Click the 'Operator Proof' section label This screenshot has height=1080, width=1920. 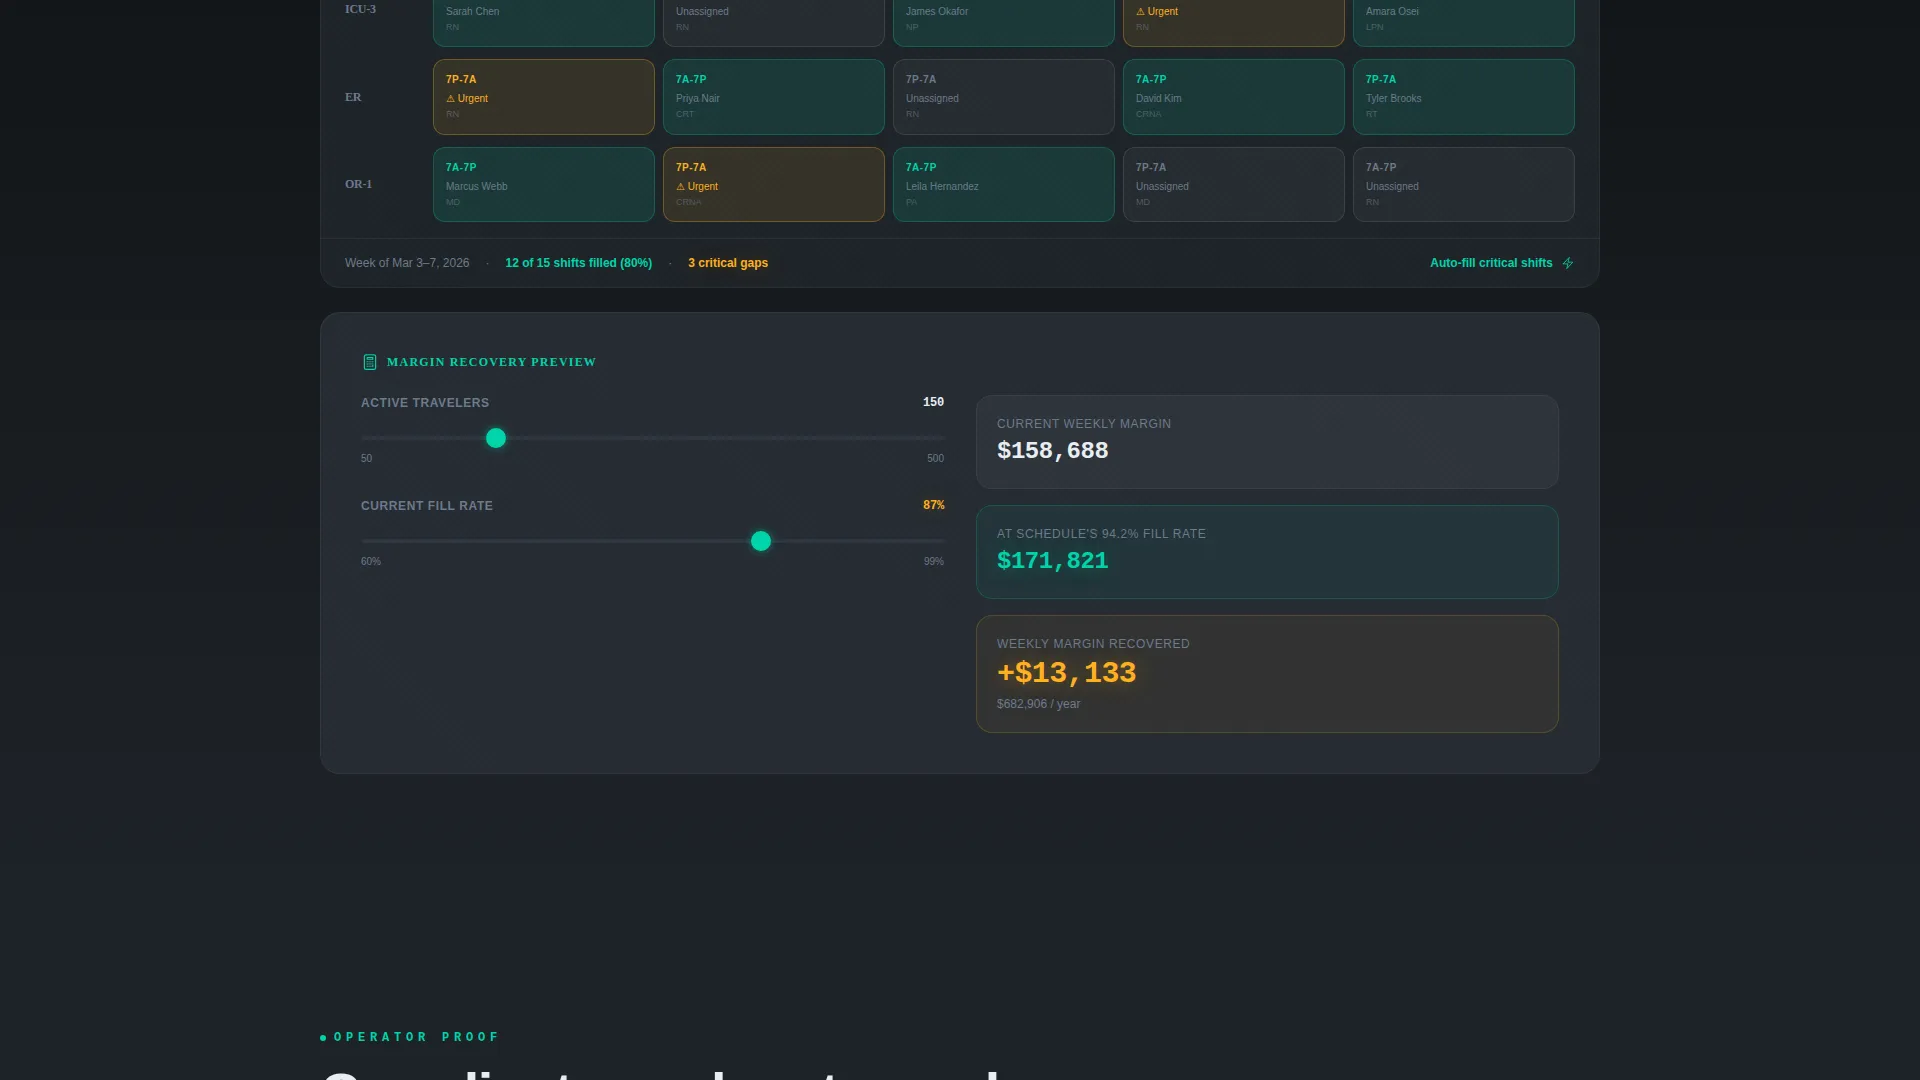pos(416,1037)
